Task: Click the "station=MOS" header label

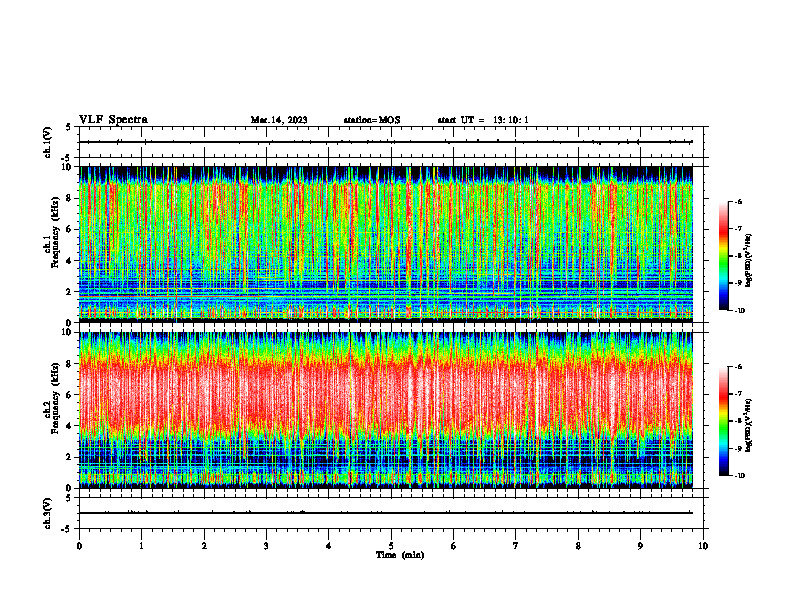Action: point(372,120)
